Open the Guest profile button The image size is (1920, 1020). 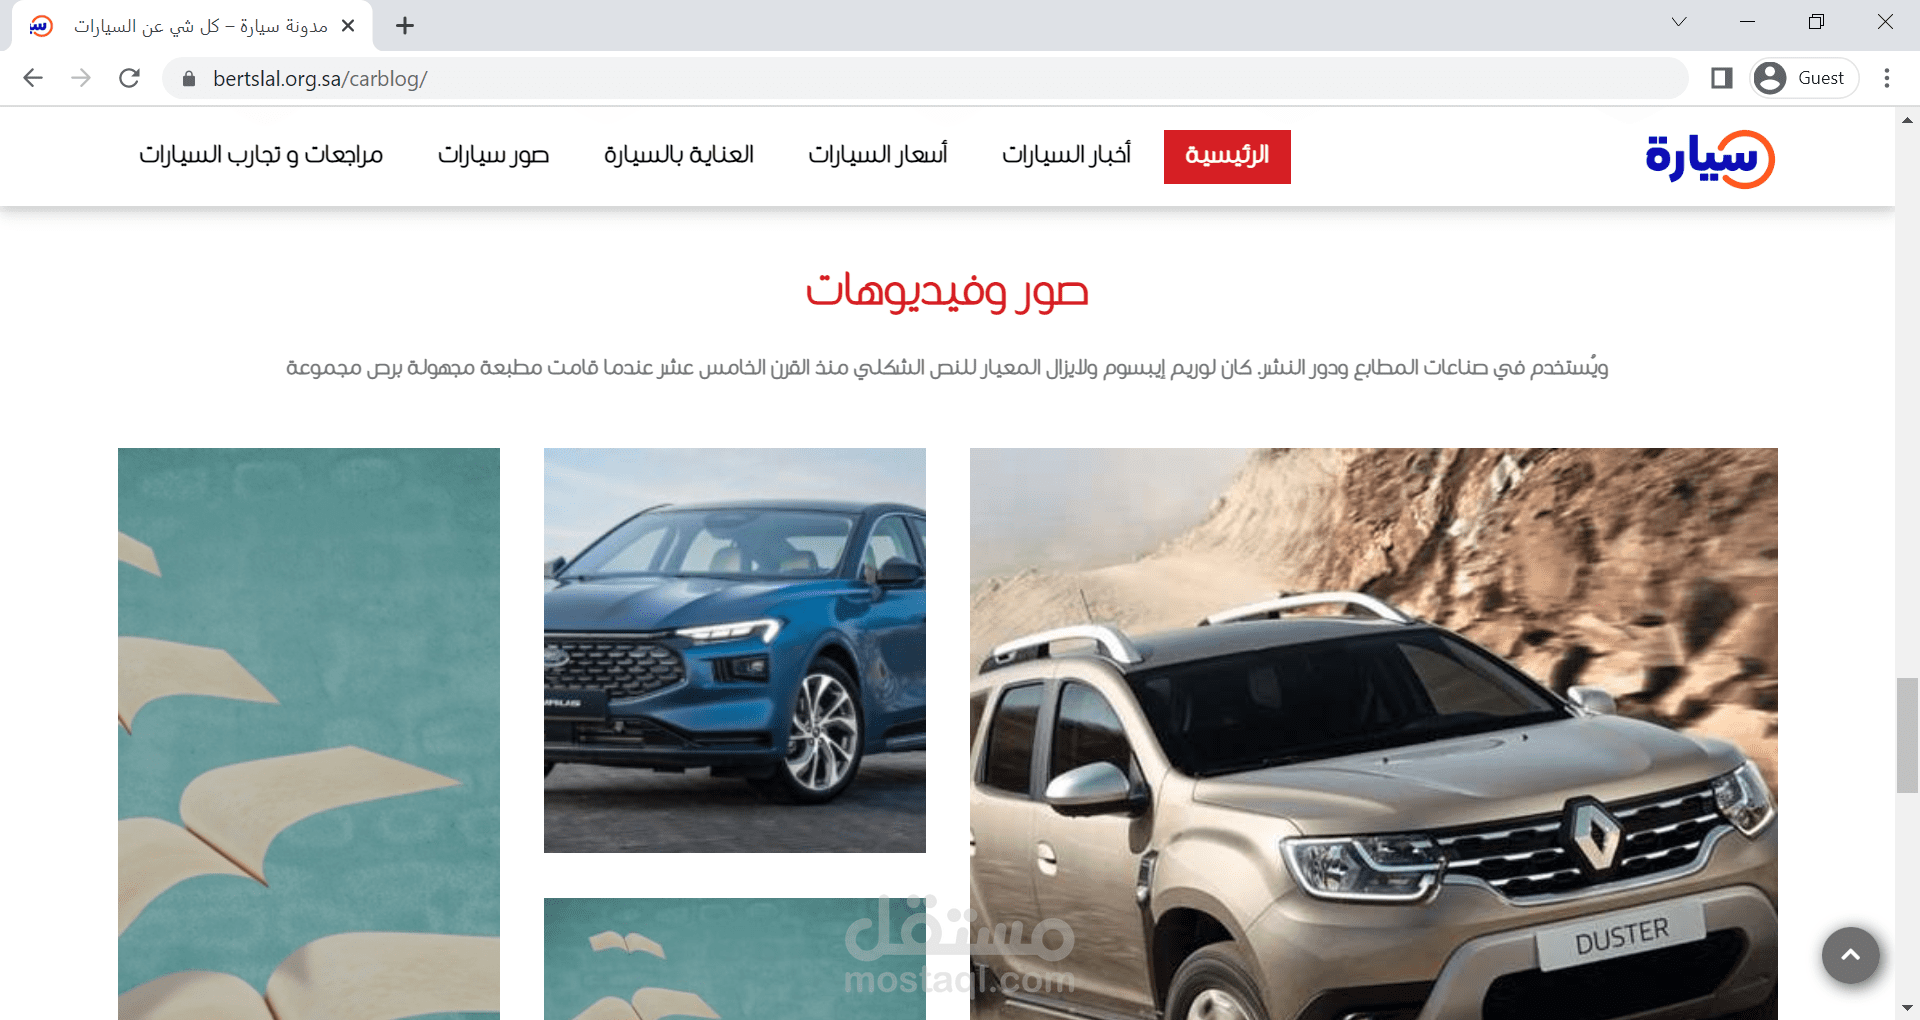(1805, 78)
